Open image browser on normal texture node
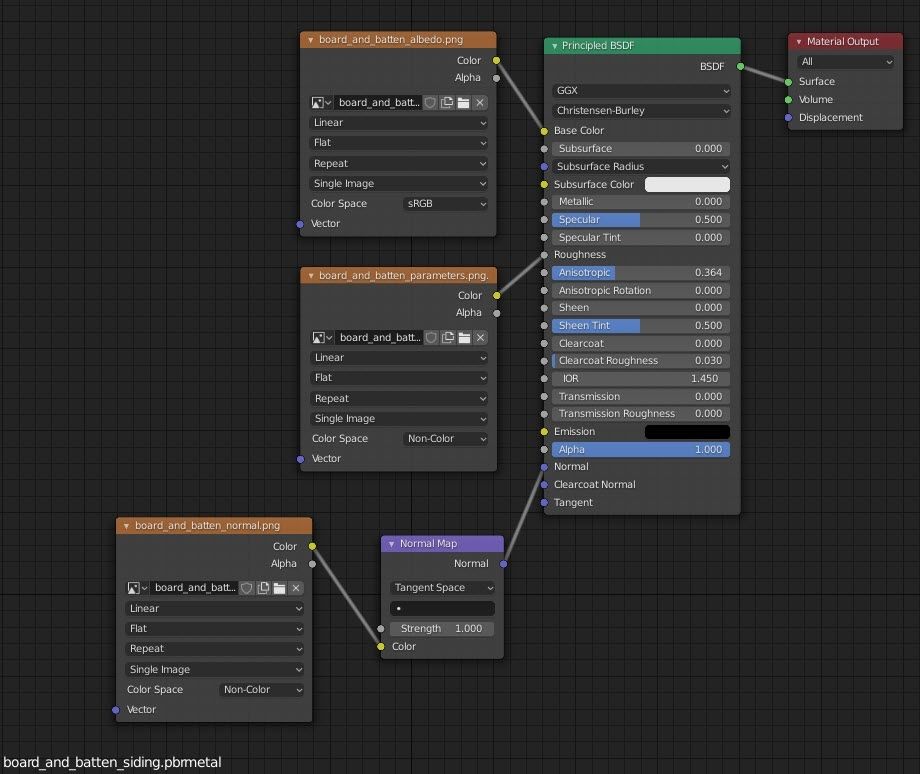The width and height of the screenshot is (920, 774). click(137, 588)
